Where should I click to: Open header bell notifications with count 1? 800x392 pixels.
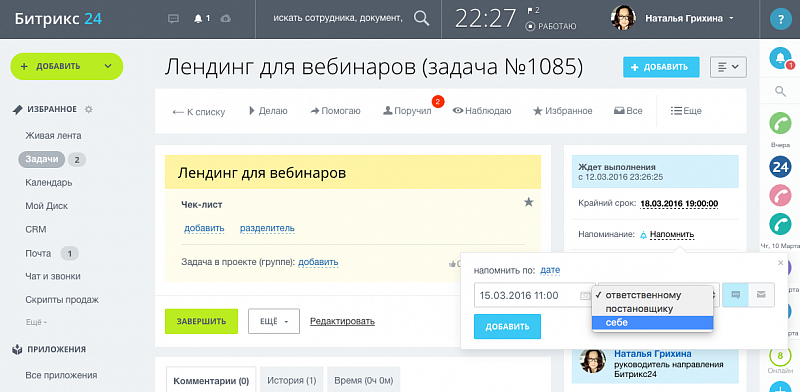coord(202,18)
